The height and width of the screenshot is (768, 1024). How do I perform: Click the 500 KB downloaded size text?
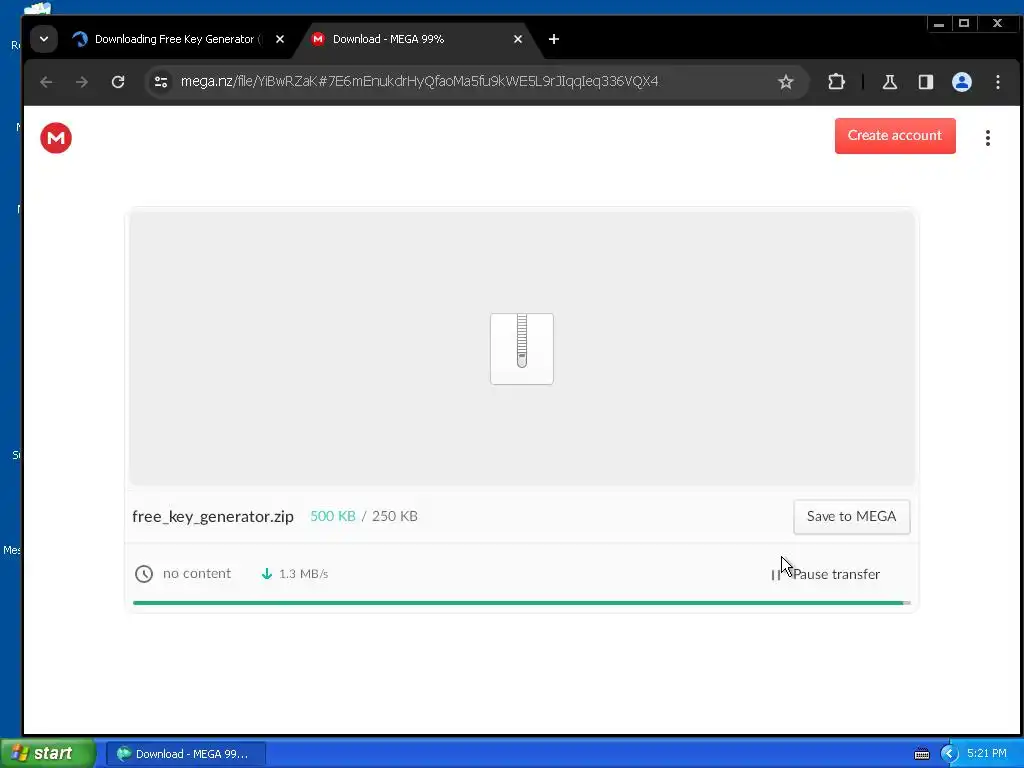(x=332, y=516)
